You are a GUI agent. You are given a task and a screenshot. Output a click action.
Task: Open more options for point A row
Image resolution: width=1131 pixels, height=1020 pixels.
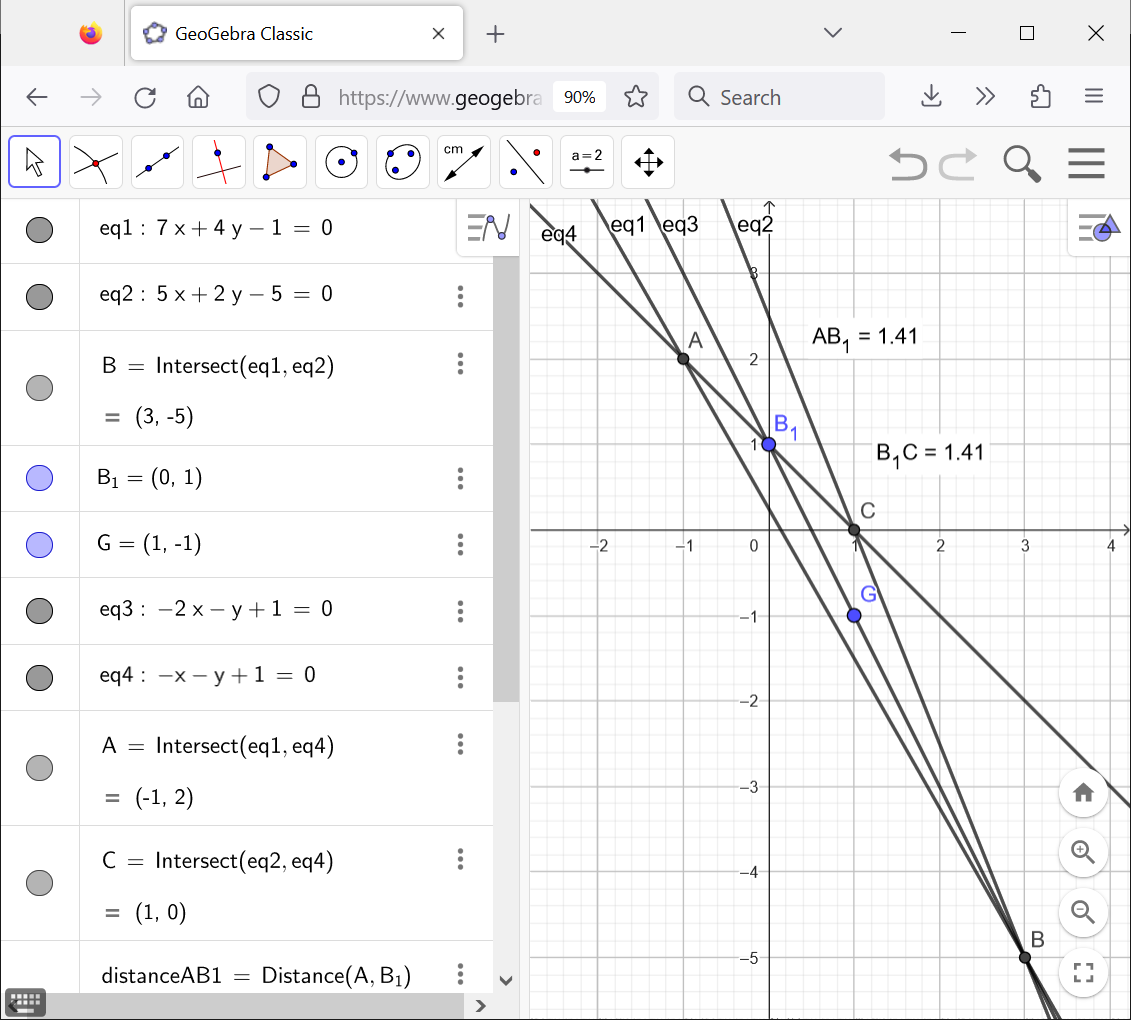pos(460,744)
